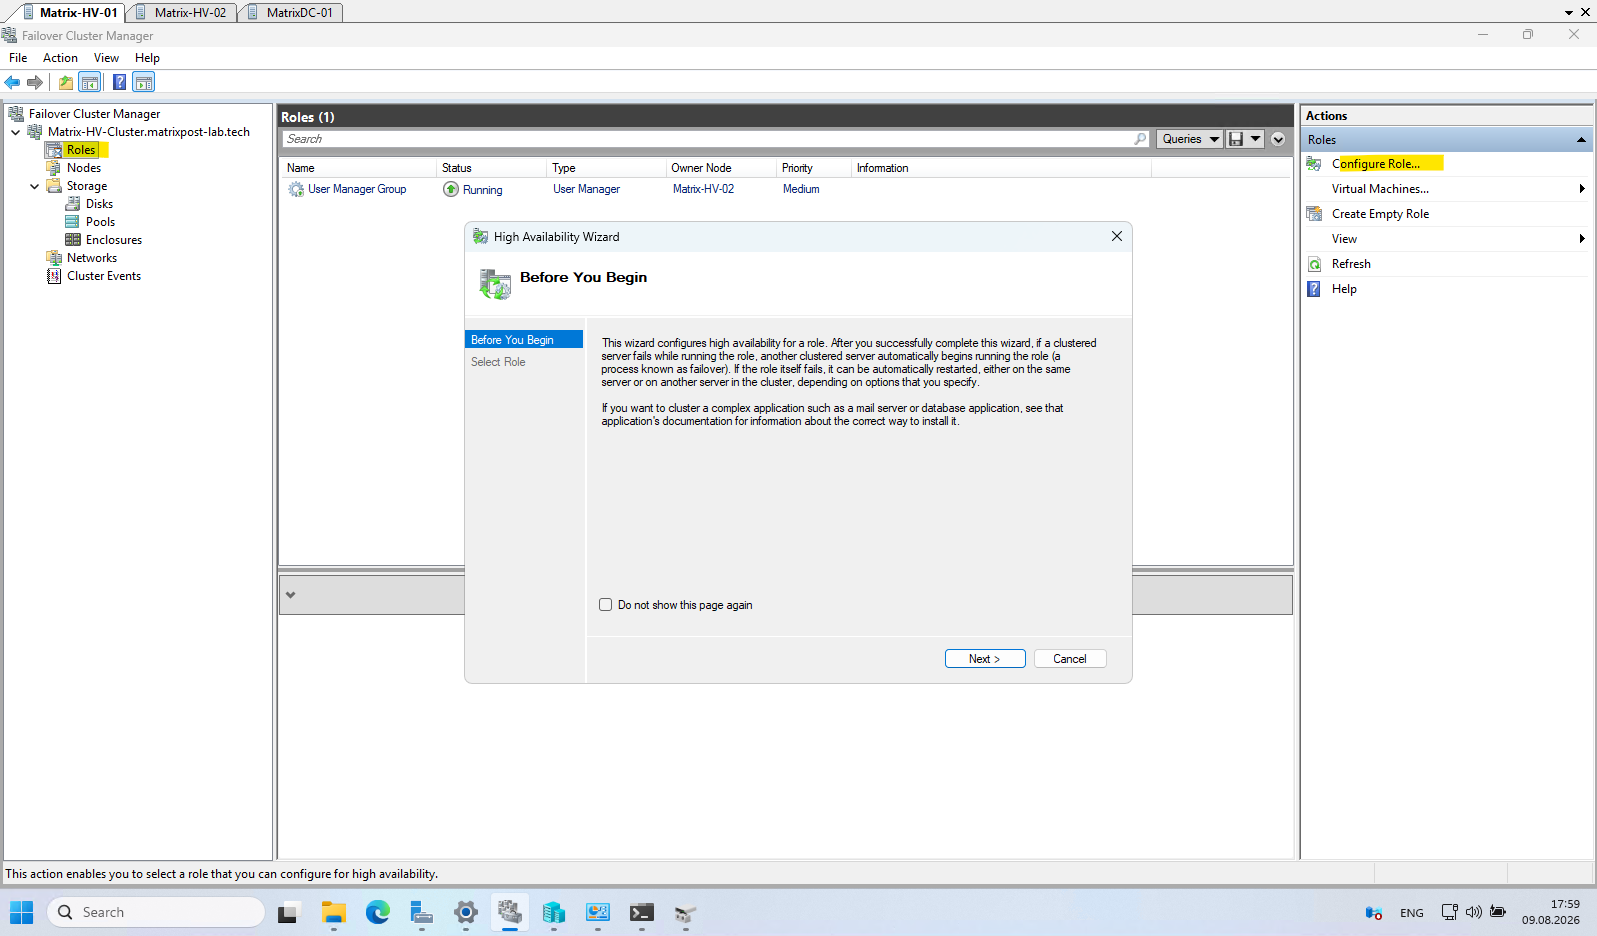
Task: Click the Roles node icon in tree
Action: pos(54,150)
